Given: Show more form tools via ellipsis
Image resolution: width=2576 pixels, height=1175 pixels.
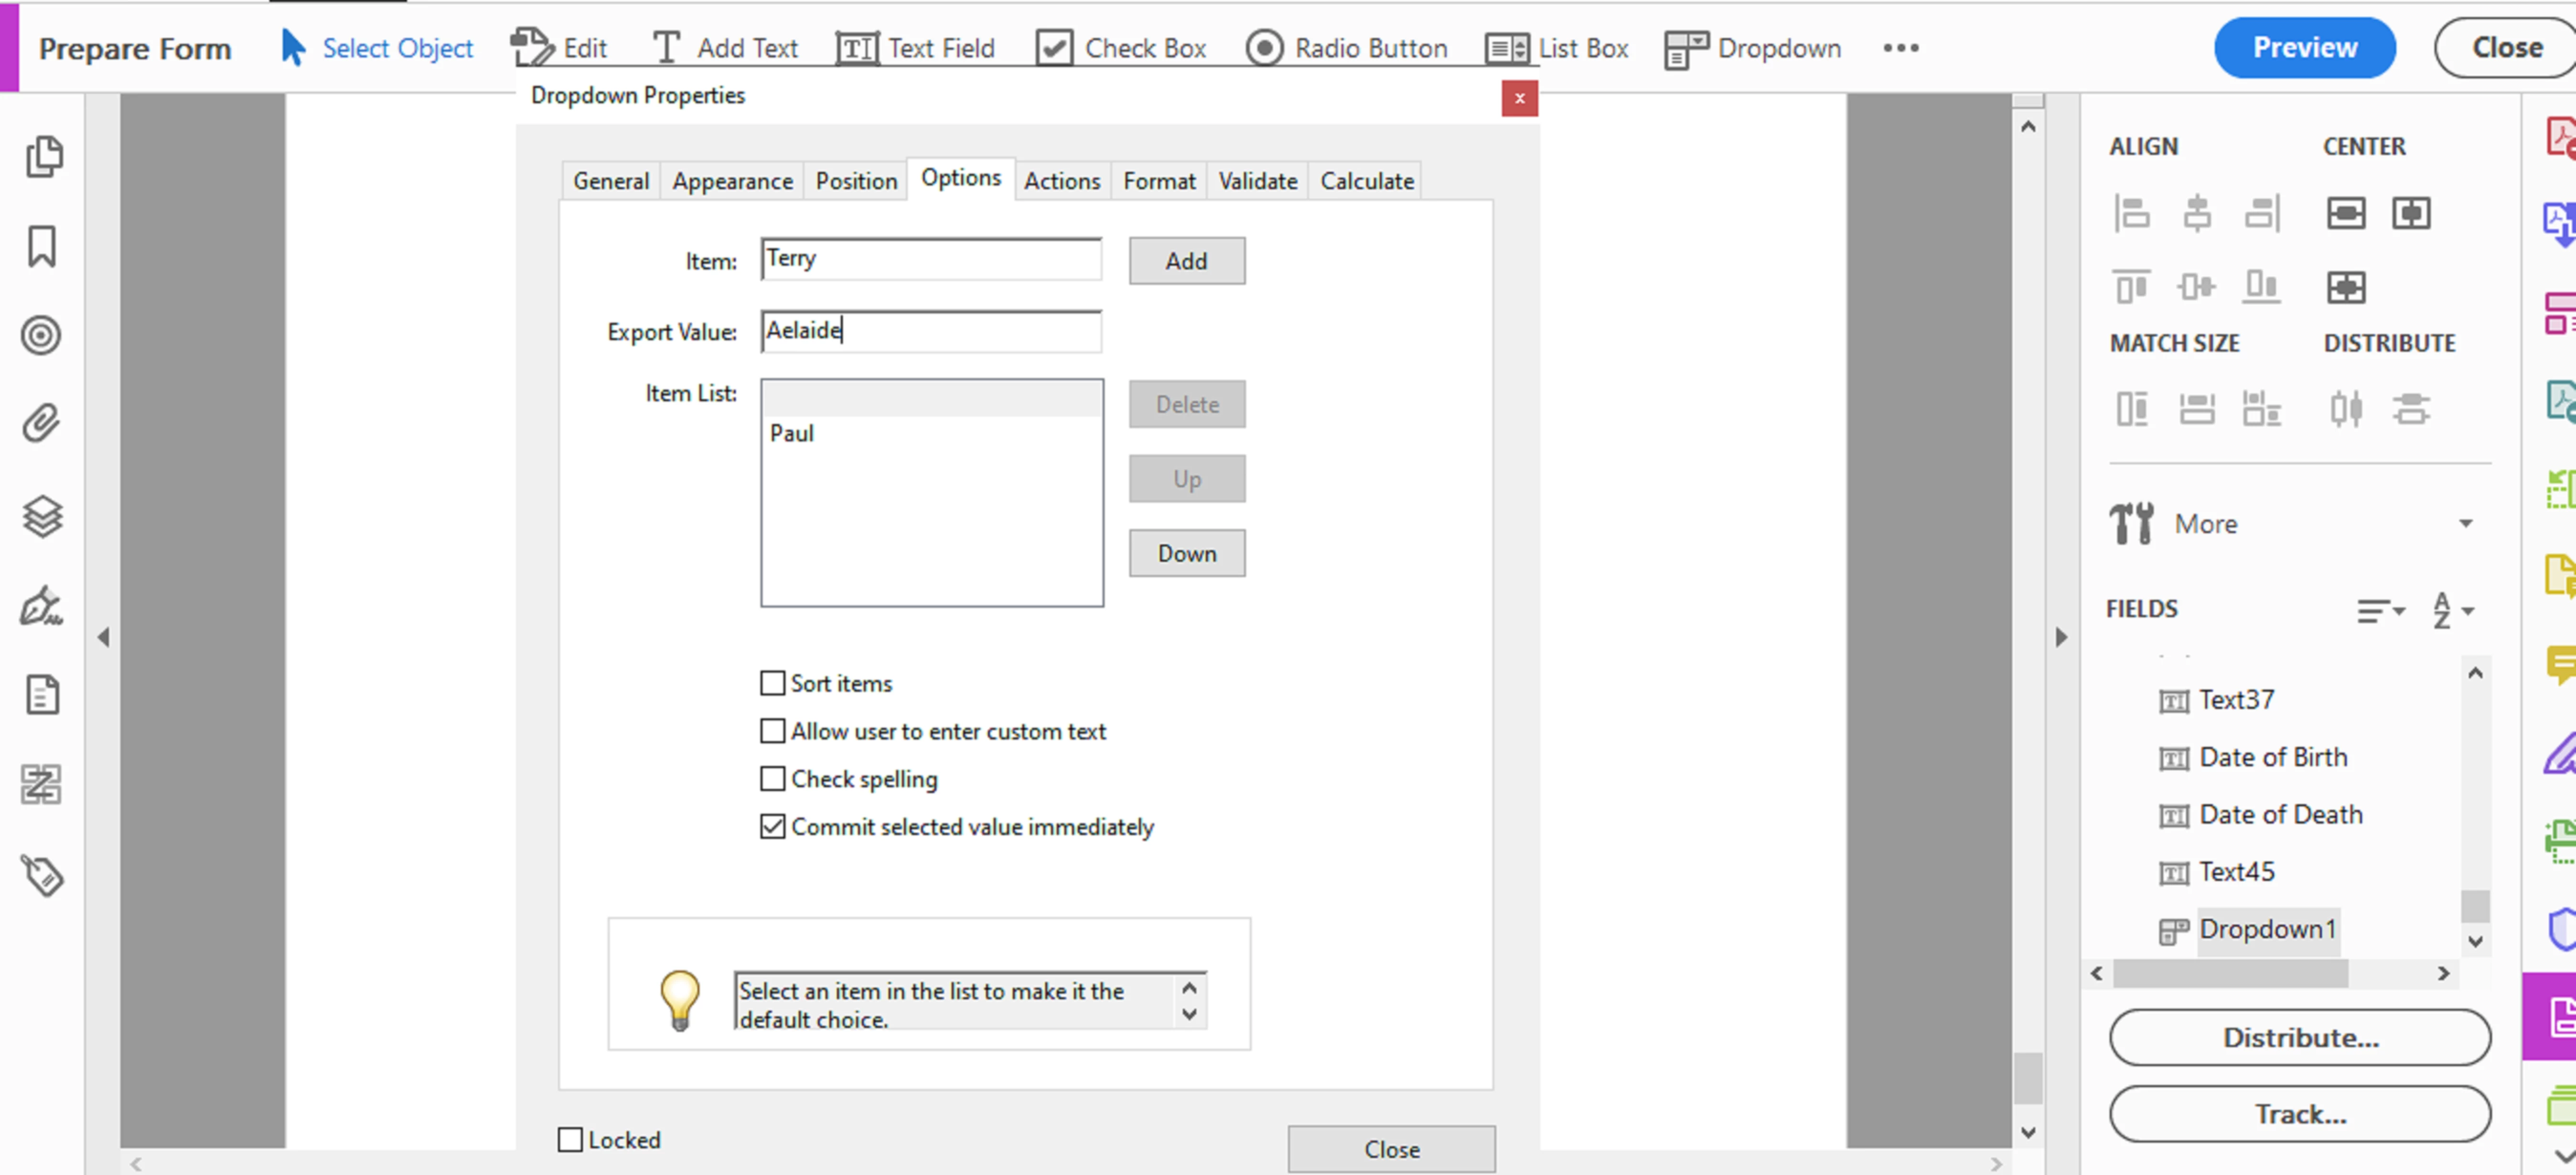Looking at the screenshot, I should pyautogui.click(x=1900, y=48).
